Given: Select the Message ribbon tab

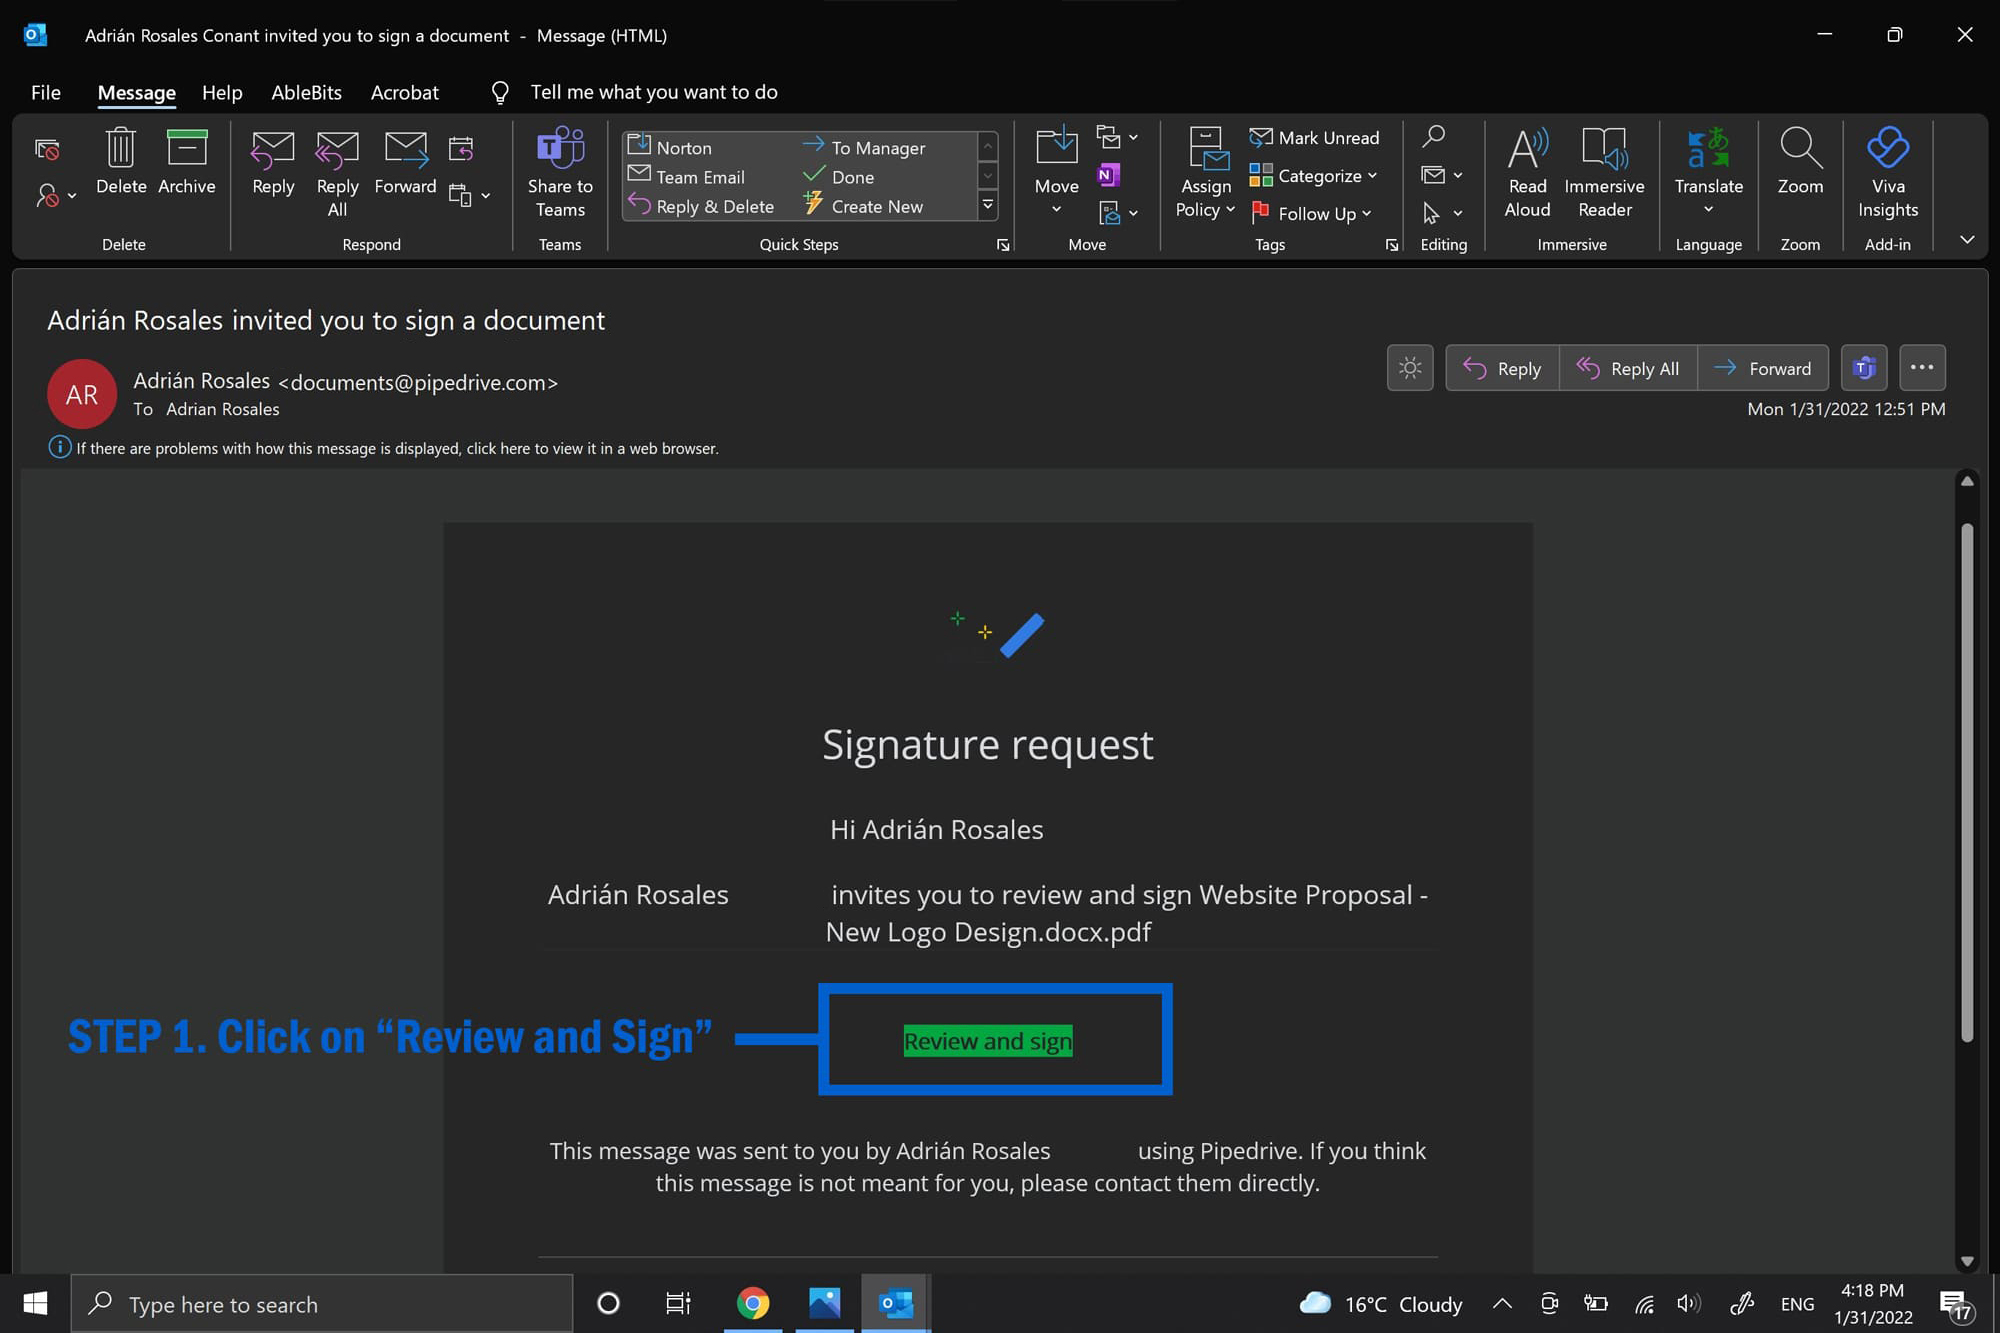Looking at the screenshot, I should point(136,92).
